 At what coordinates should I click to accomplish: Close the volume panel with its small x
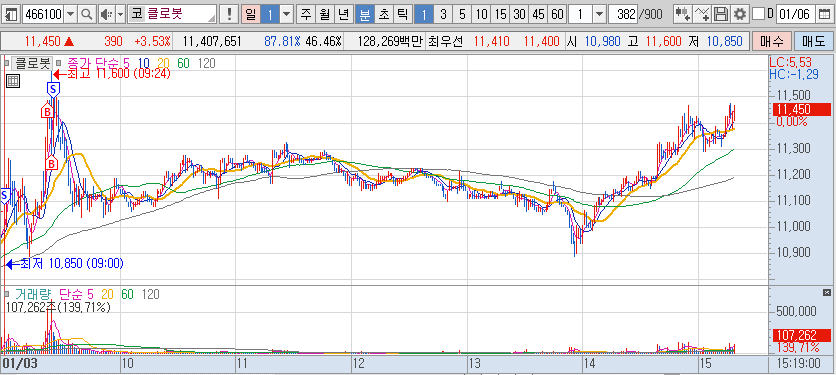click(x=827, y=293)
